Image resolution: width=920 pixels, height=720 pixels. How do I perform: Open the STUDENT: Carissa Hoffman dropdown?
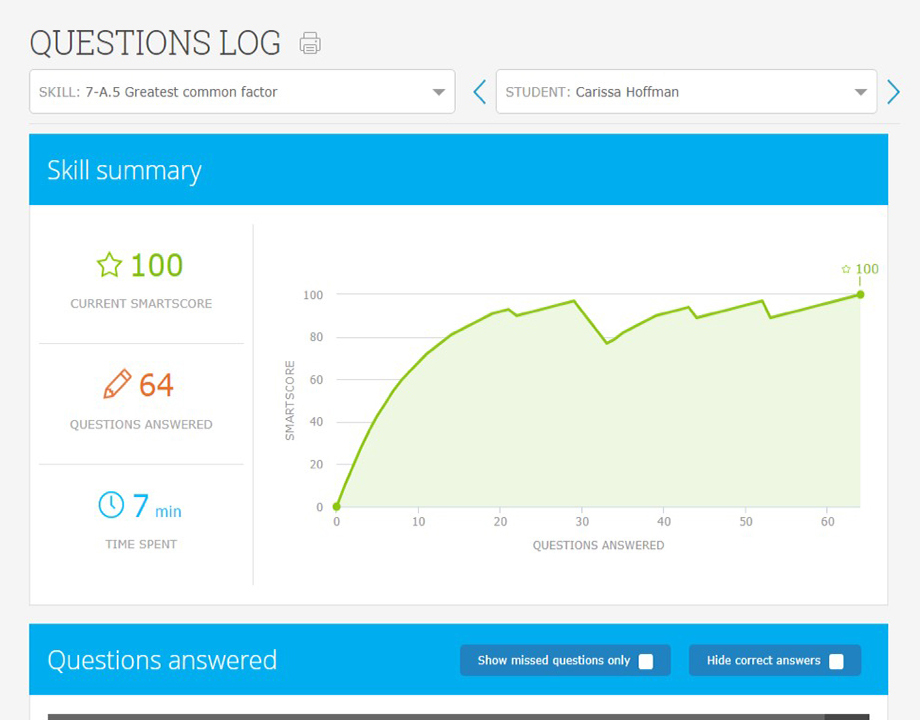pyautogui.click(x=686, y=91)
